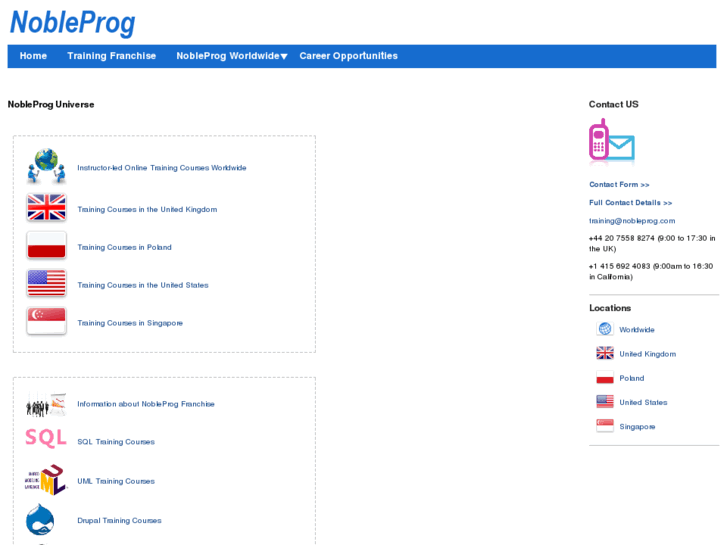Screen dimensions: 727x545
Task: Select United Kingdom in Locations list
Action: [x=647, y=354]
